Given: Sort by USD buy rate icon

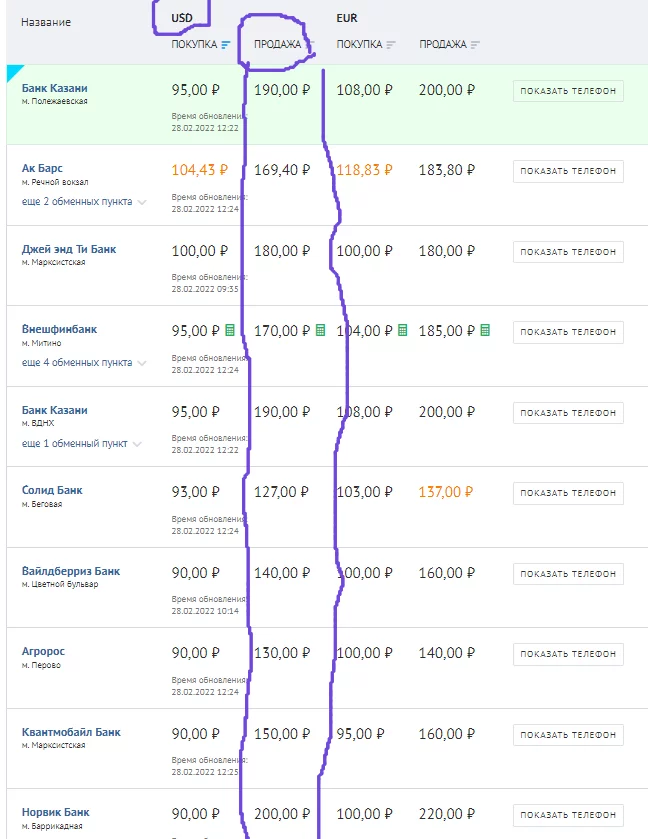Looking at the screenshot, I should 226,44.
